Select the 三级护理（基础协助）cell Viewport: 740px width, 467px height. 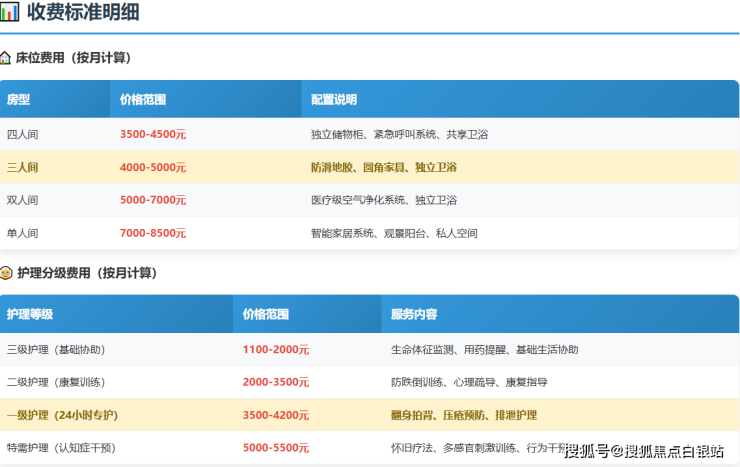tap(56, 350)
